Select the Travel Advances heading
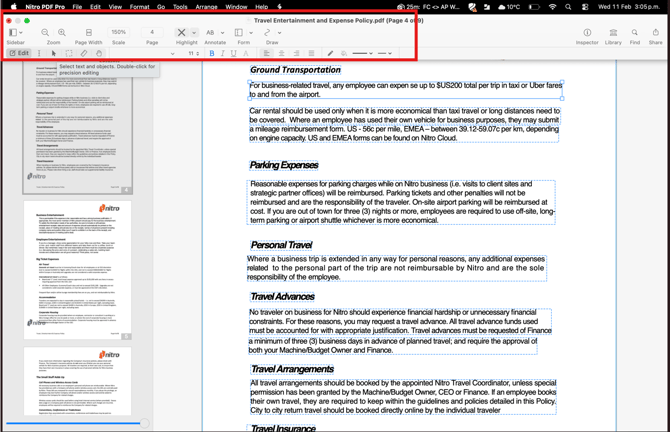 pos(282,297)
